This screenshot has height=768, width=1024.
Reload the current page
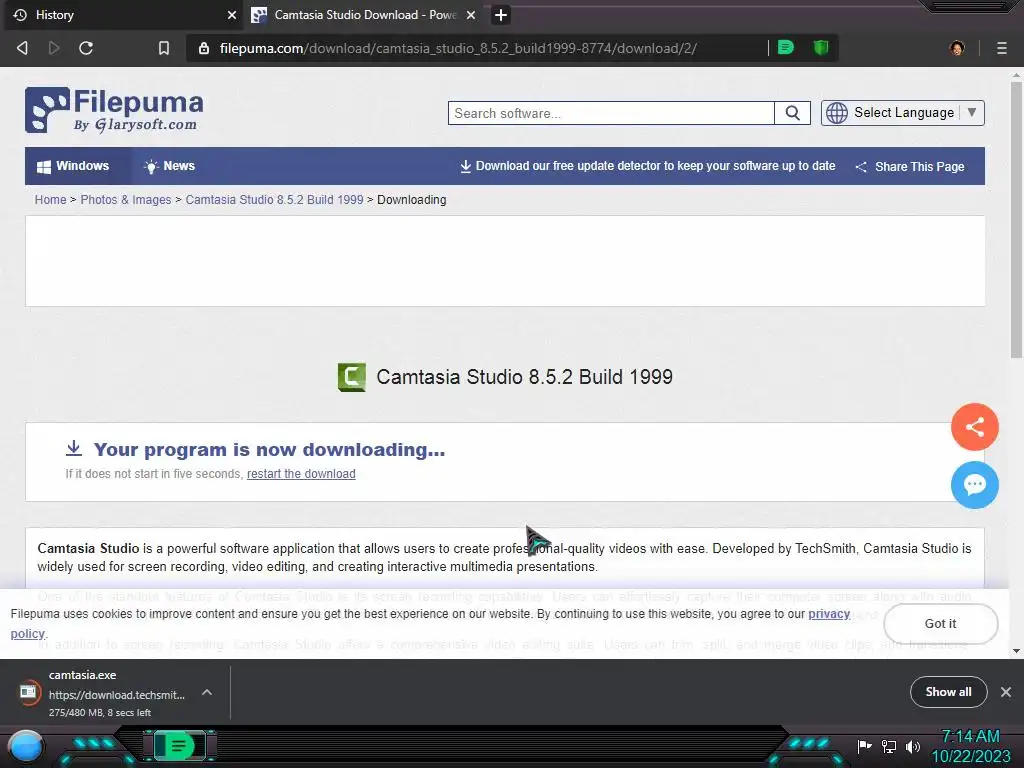pos(86,48)
